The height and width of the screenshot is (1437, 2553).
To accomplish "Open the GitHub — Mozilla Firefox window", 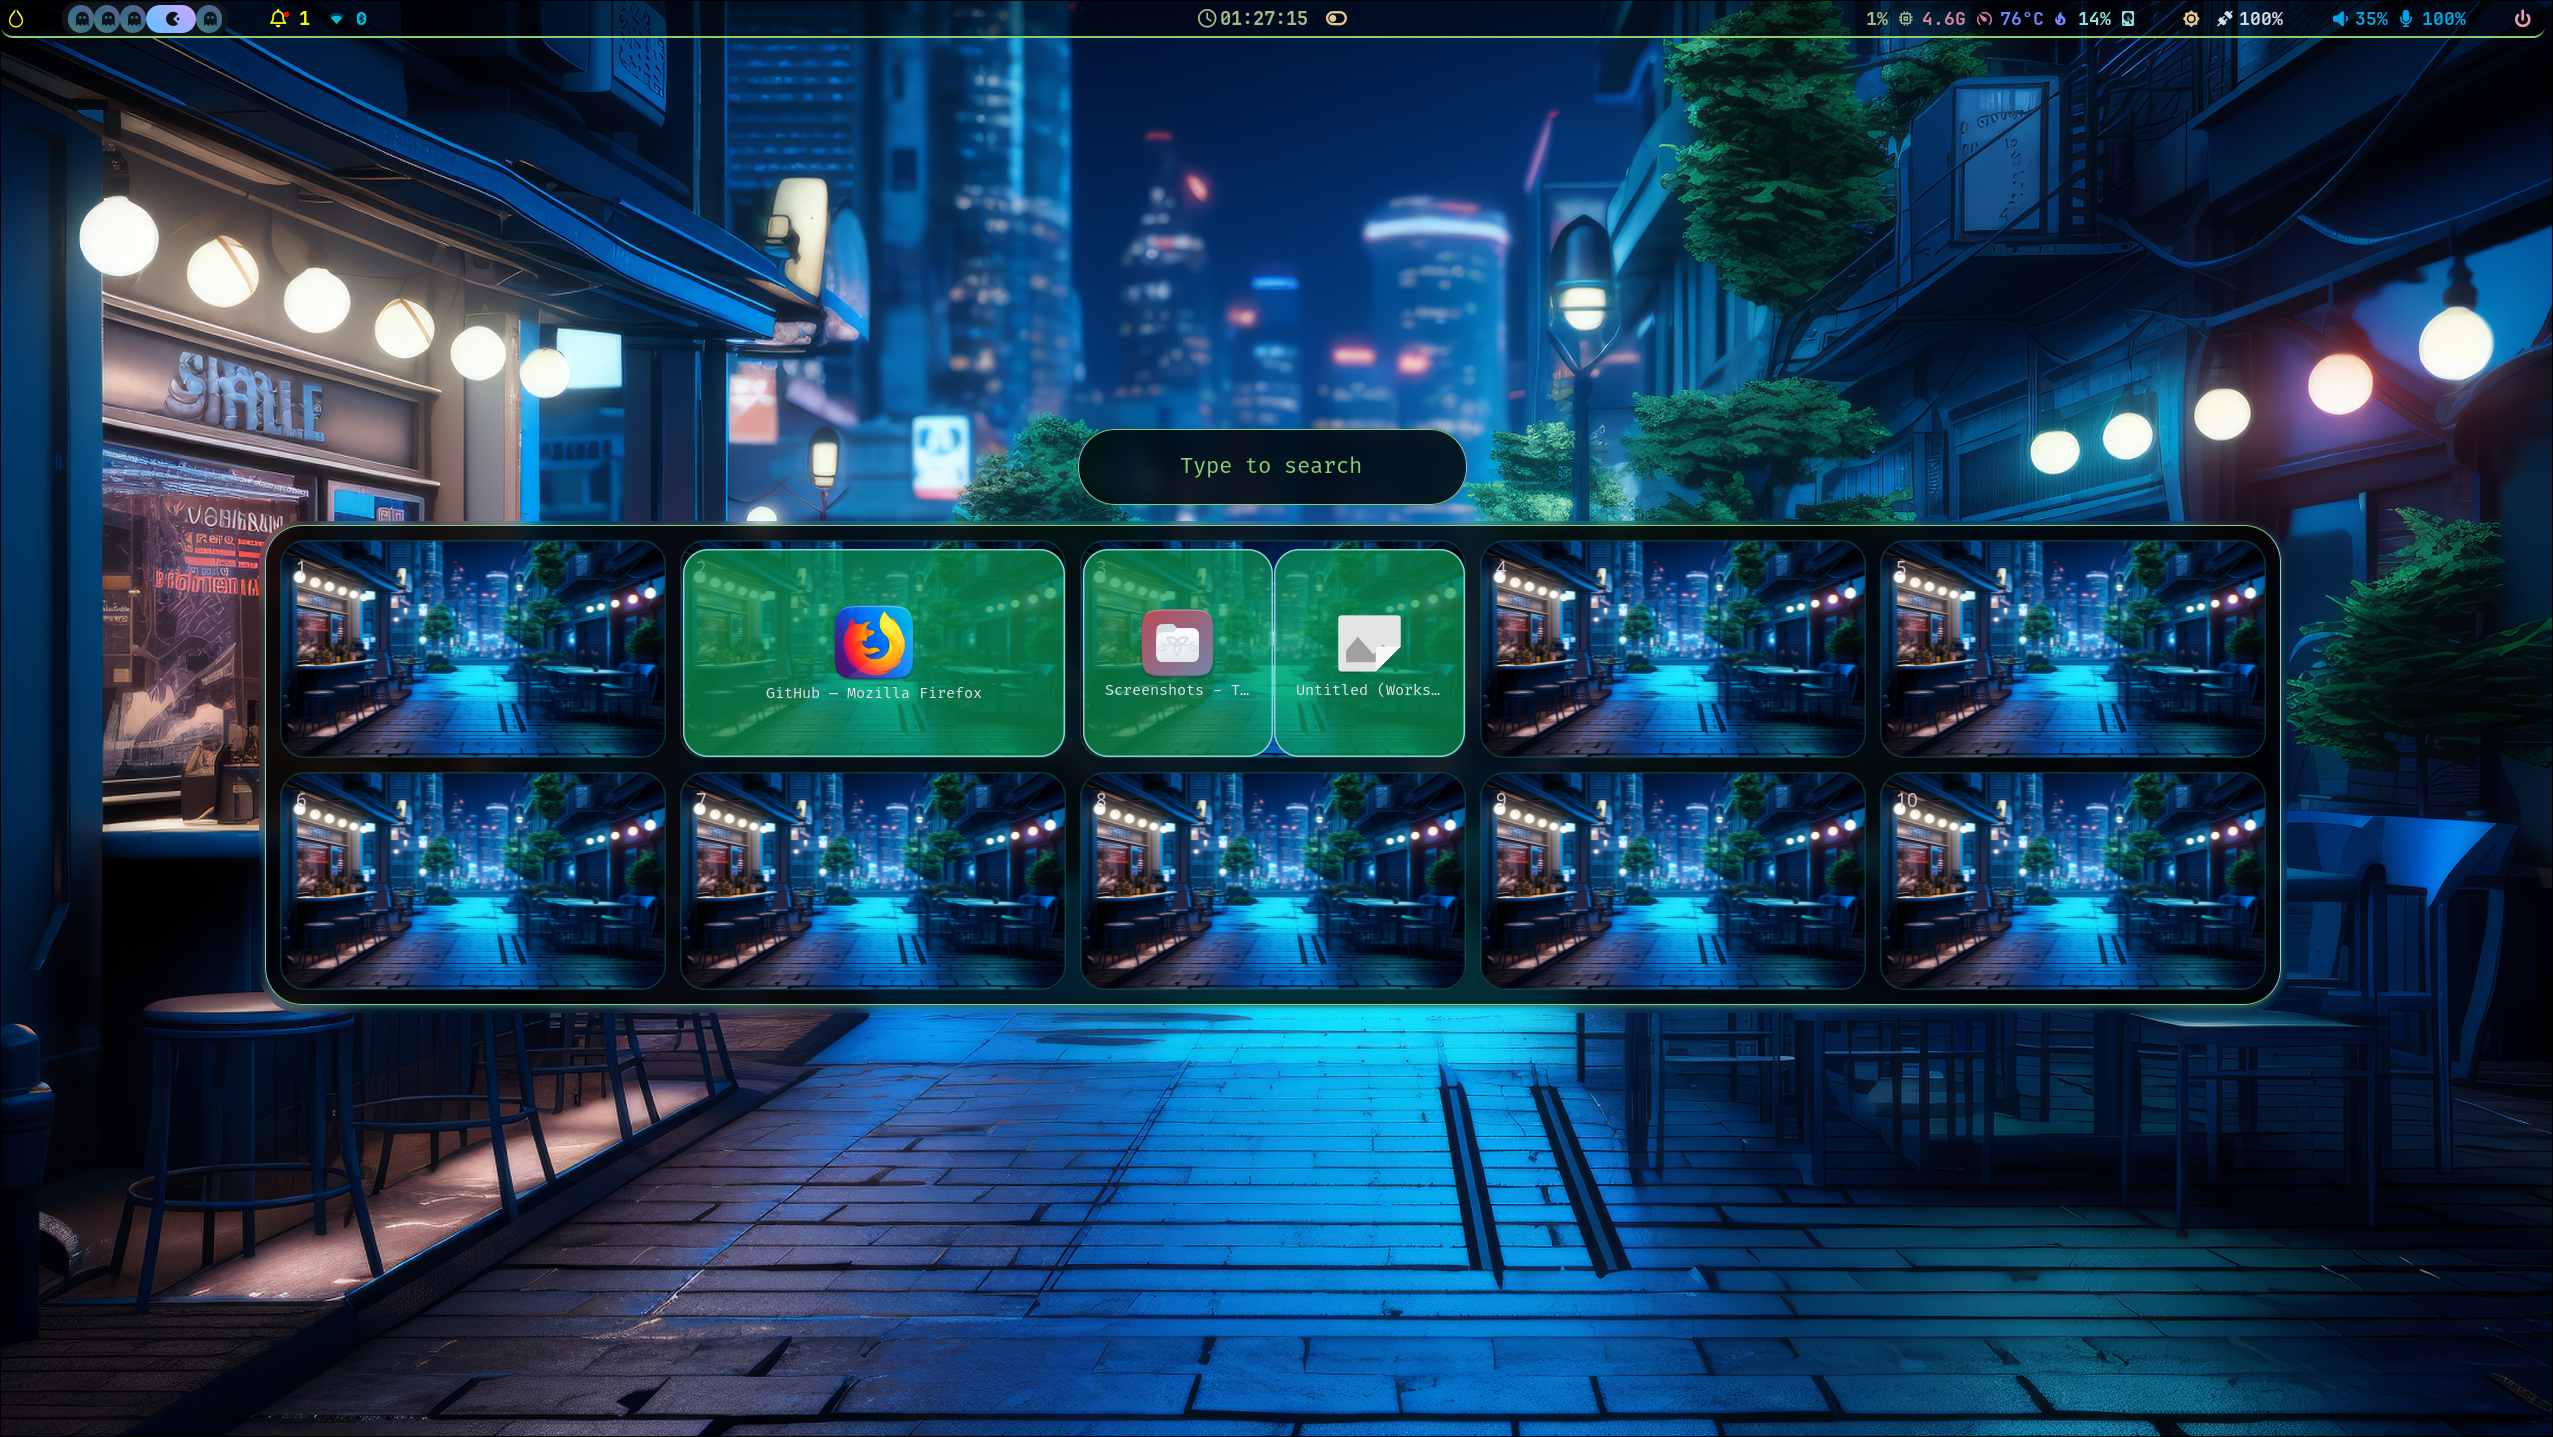I will [873, 652].
